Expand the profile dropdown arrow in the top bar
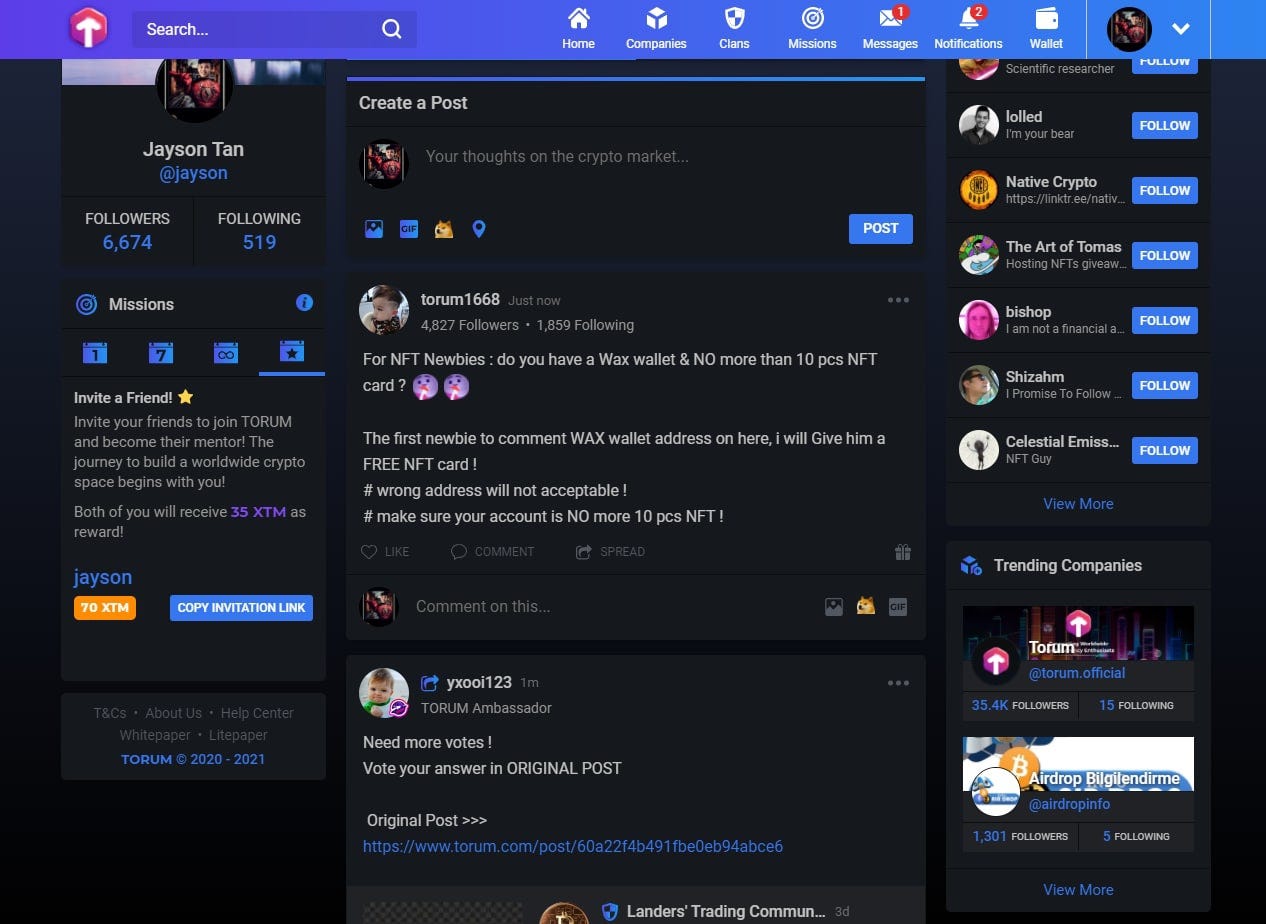The width and height of the screenshot is (1266, 924). [1181, 29]
